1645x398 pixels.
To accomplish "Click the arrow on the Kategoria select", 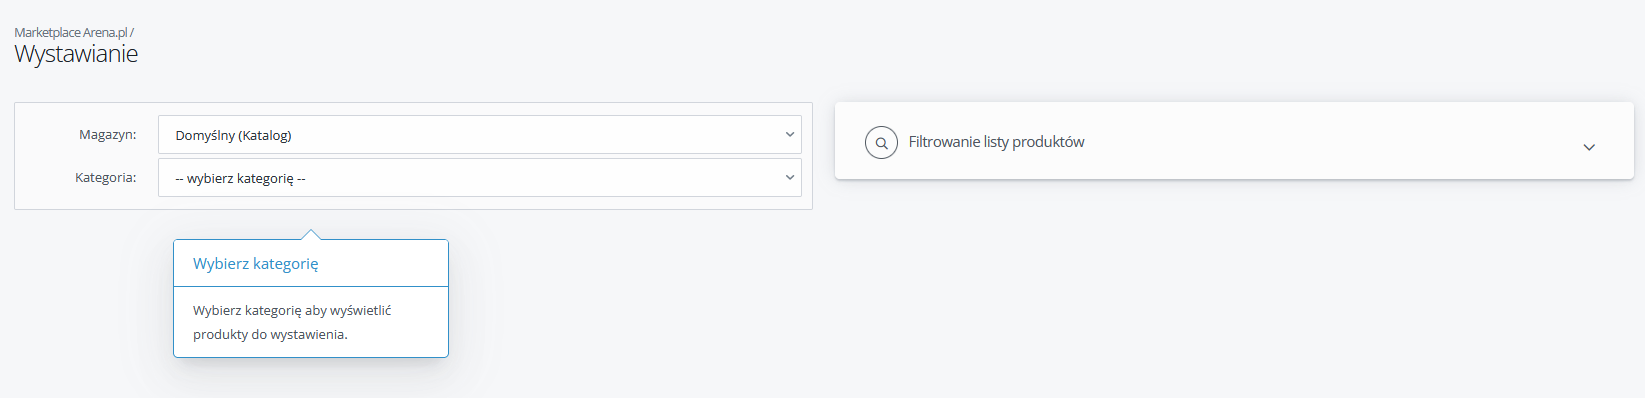I will [x=789, y=178].
